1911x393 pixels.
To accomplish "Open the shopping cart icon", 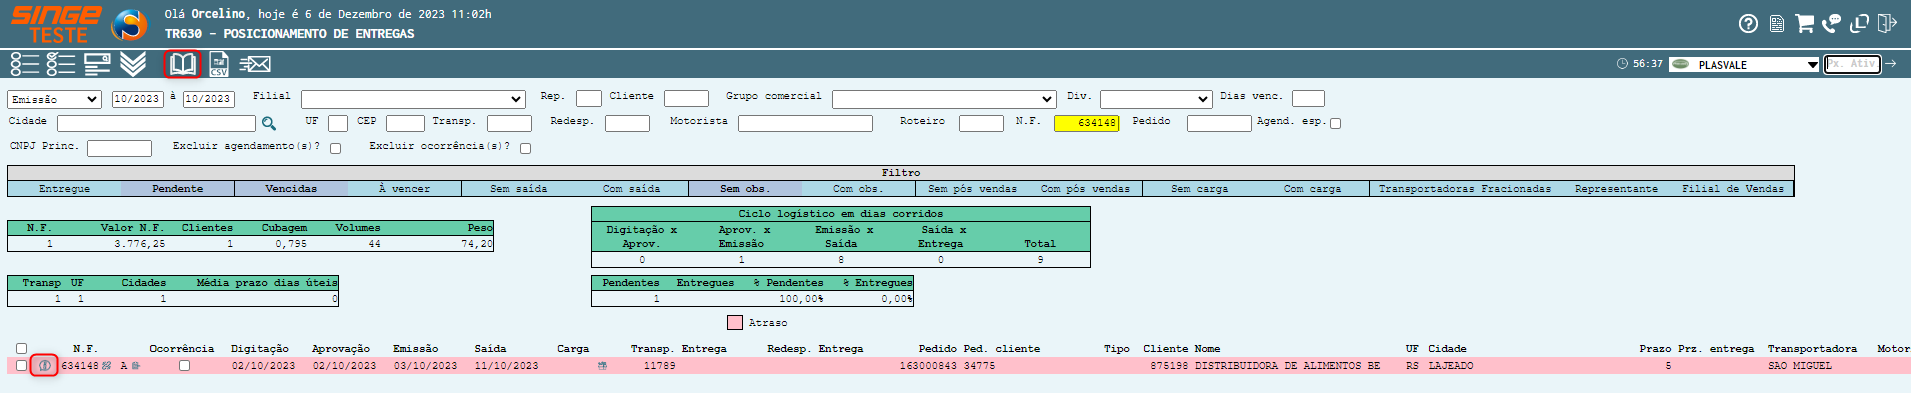I will 1804,23.
